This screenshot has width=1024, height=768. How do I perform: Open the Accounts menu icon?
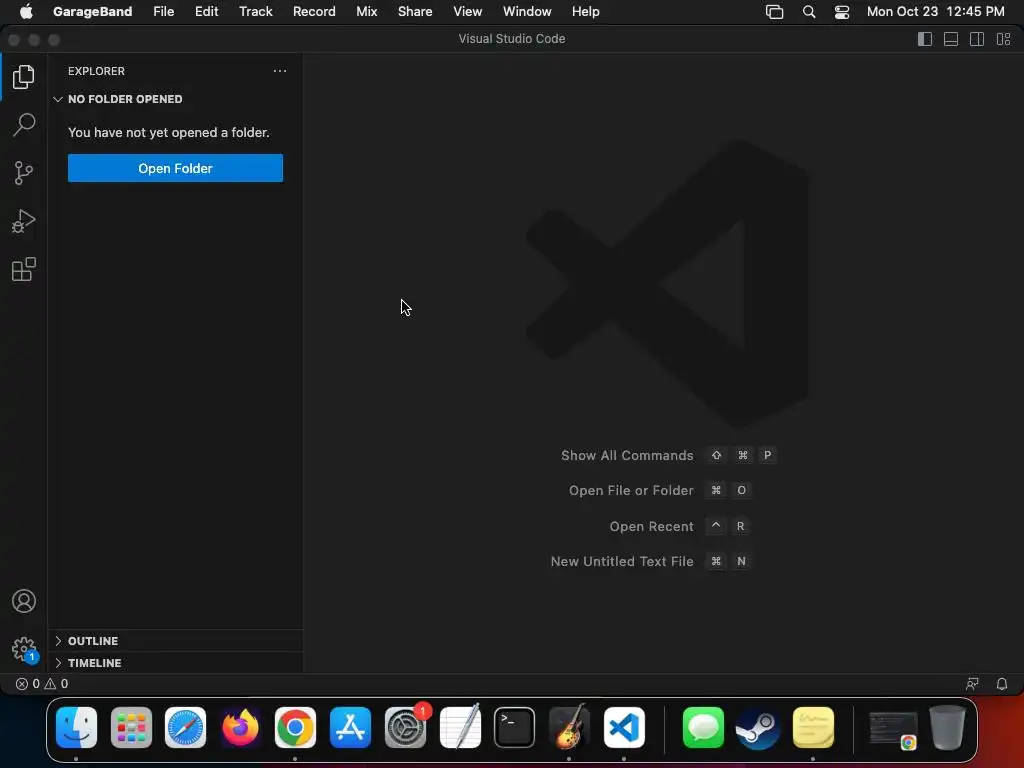(x=24, y=601)
